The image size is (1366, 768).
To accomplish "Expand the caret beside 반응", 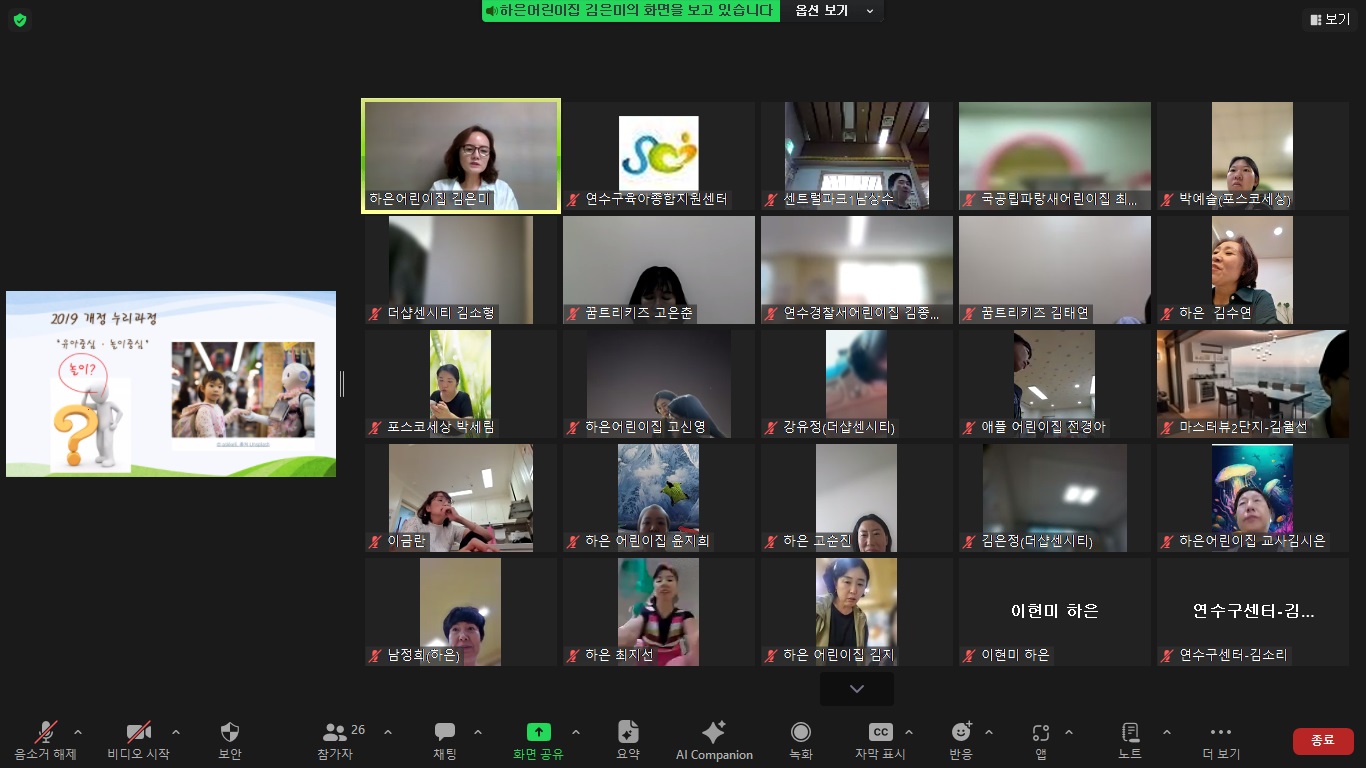I will pyautogui.click(x=989, y=731).
